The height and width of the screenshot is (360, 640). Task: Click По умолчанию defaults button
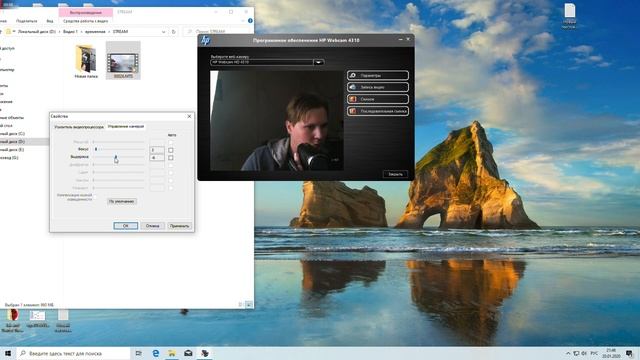122,201
